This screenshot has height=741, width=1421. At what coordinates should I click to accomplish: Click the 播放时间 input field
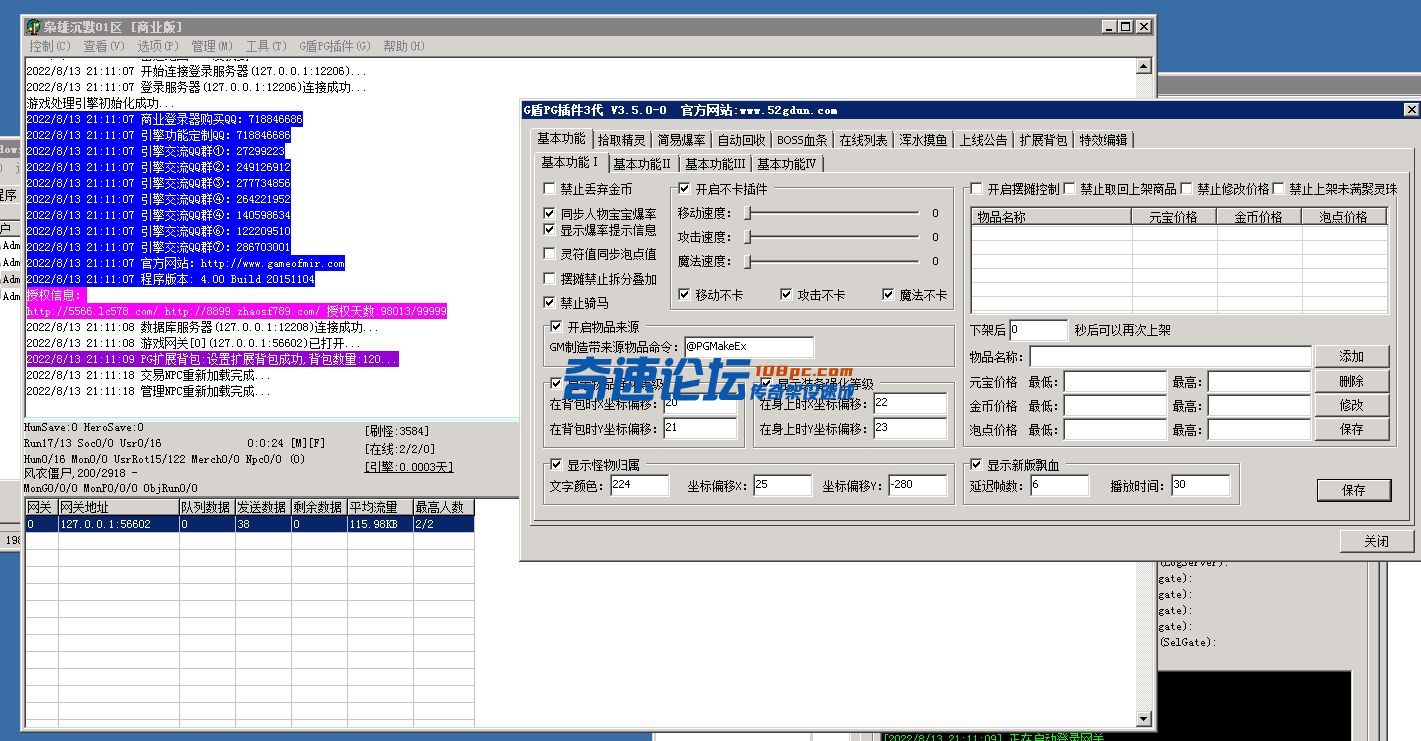point(1200,486)
